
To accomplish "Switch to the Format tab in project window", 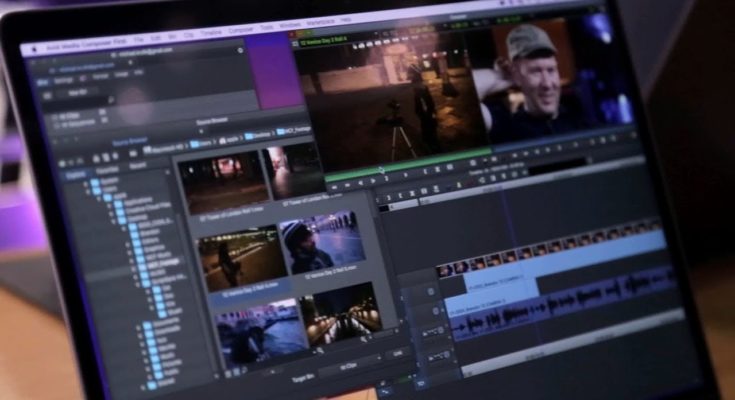I will click(x=100, y=76).
